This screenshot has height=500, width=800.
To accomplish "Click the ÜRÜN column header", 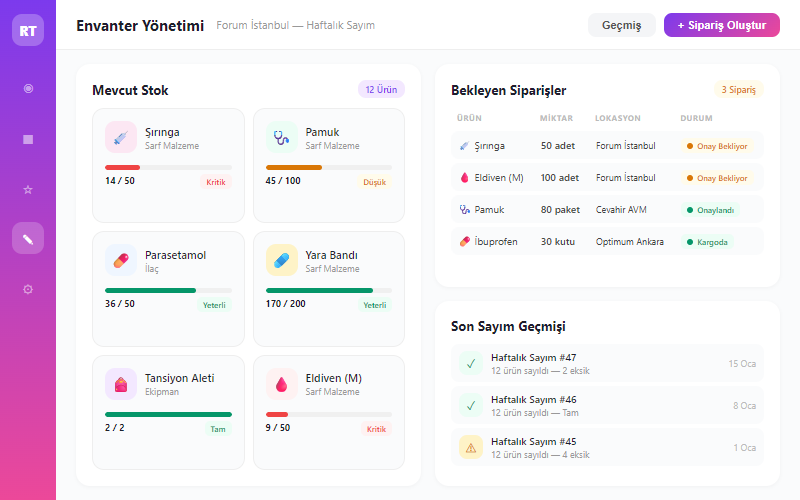I will 469,118.
